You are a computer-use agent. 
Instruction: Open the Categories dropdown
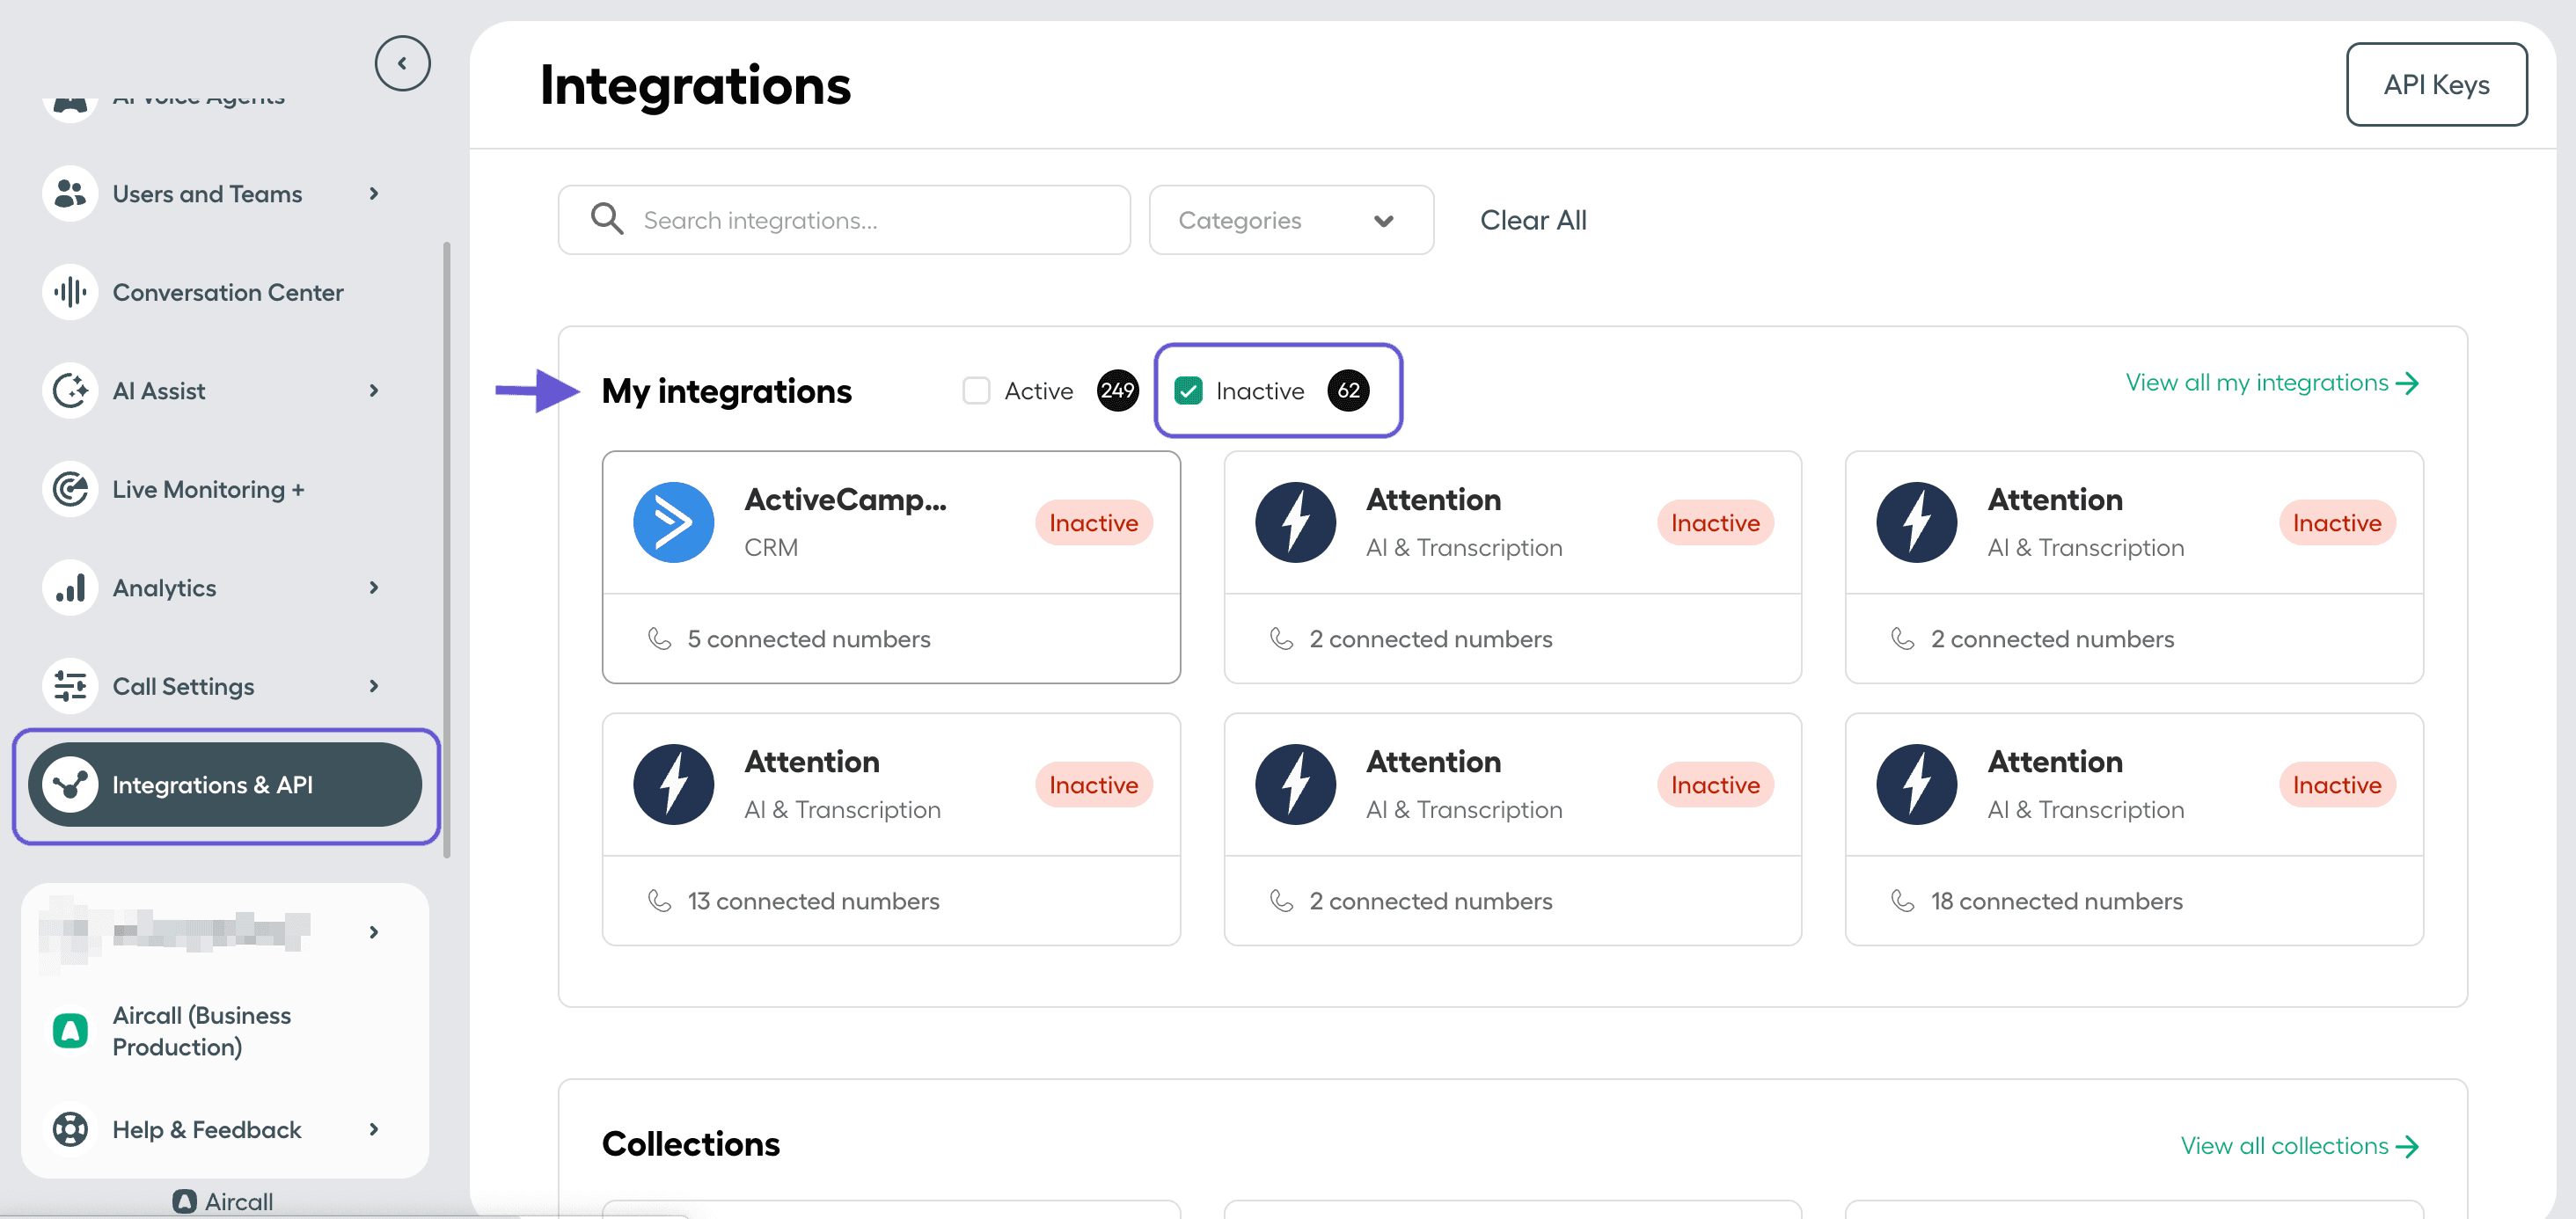pos(1290,219)
